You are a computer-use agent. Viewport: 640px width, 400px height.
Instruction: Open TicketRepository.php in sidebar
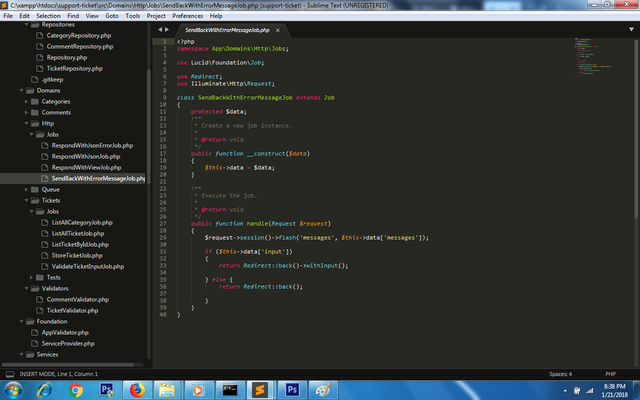(74, 69)
